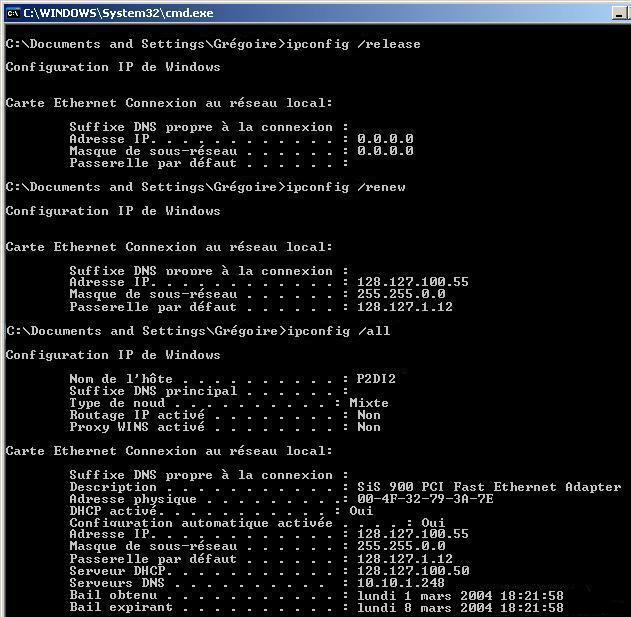Screen dimensions: 631x617
Task: Select 128.127.100.55 in the /all output
Action: click(x=413, y=534)
